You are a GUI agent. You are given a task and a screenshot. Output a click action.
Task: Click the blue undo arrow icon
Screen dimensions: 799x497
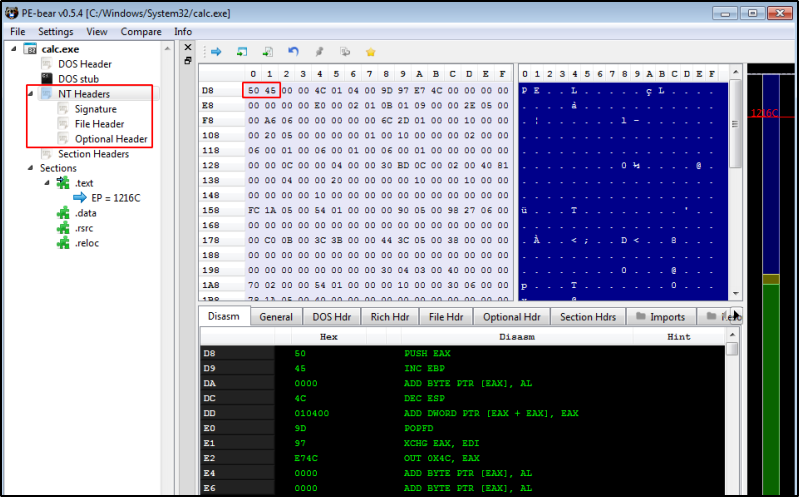[293, 51]
